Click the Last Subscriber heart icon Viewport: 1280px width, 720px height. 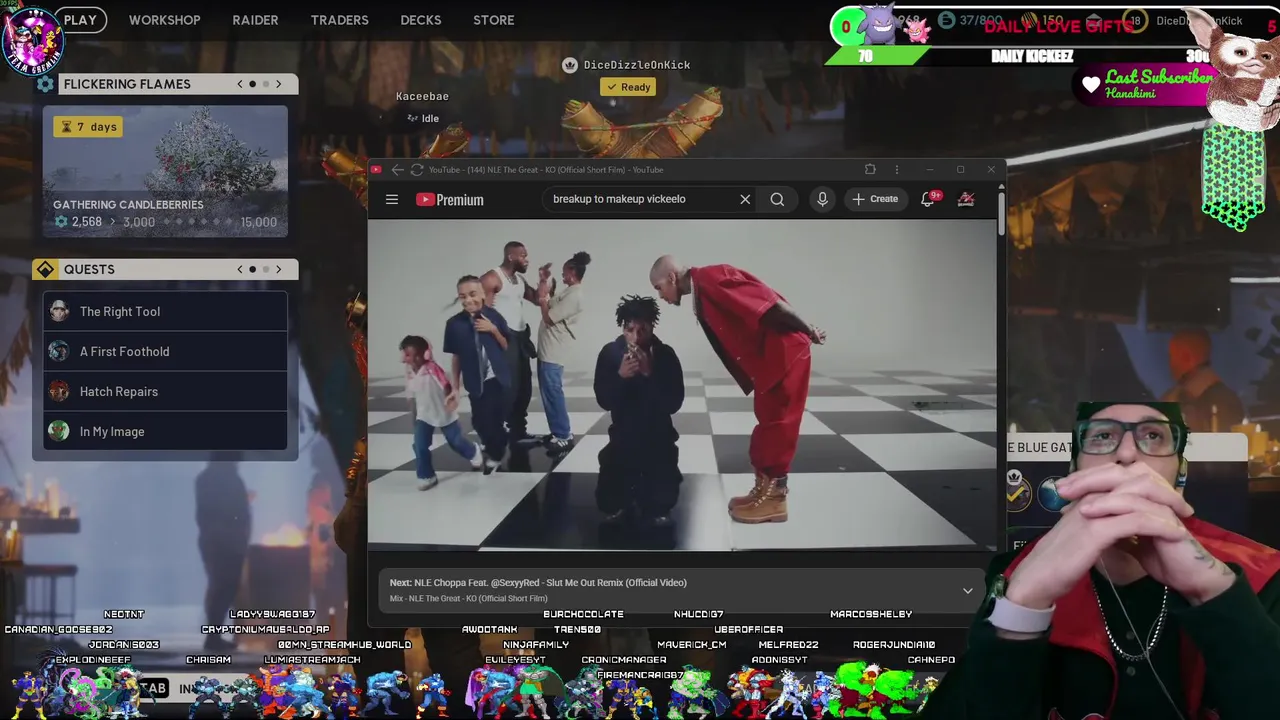tap(1091, 85)
